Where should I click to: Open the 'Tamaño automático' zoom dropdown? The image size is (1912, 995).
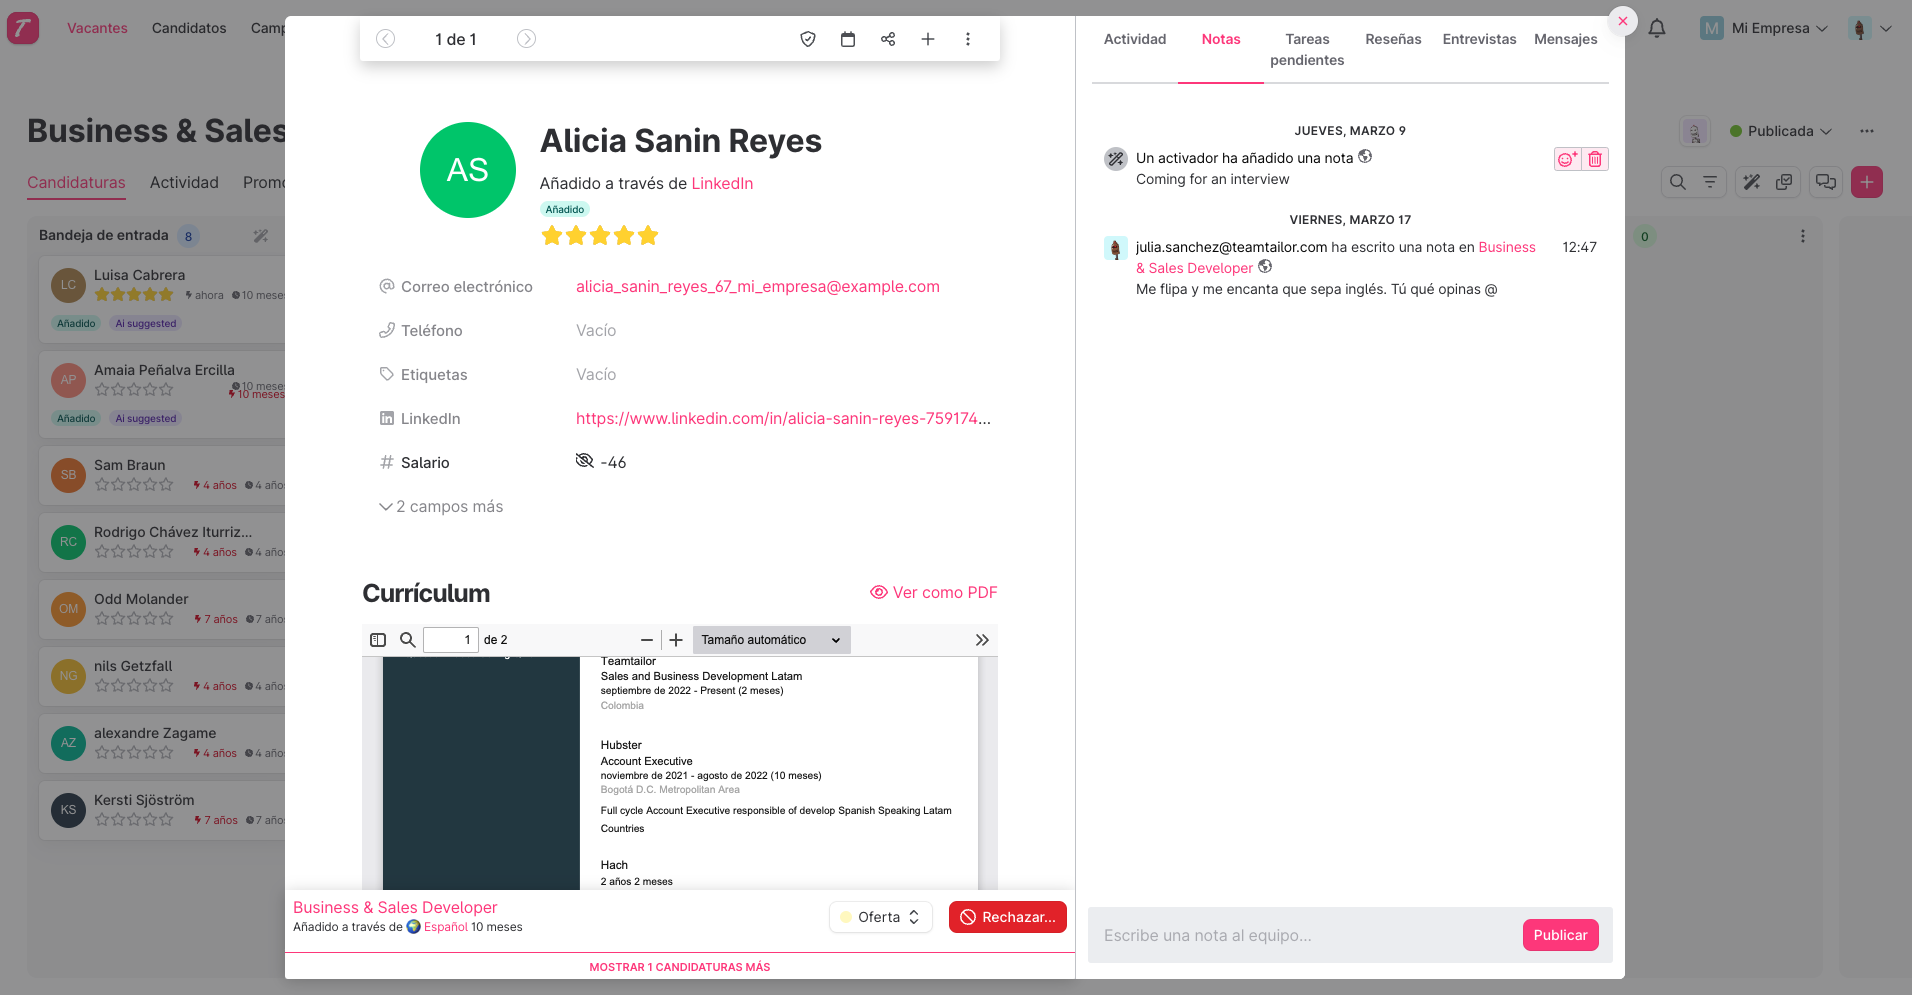point(770,639)
